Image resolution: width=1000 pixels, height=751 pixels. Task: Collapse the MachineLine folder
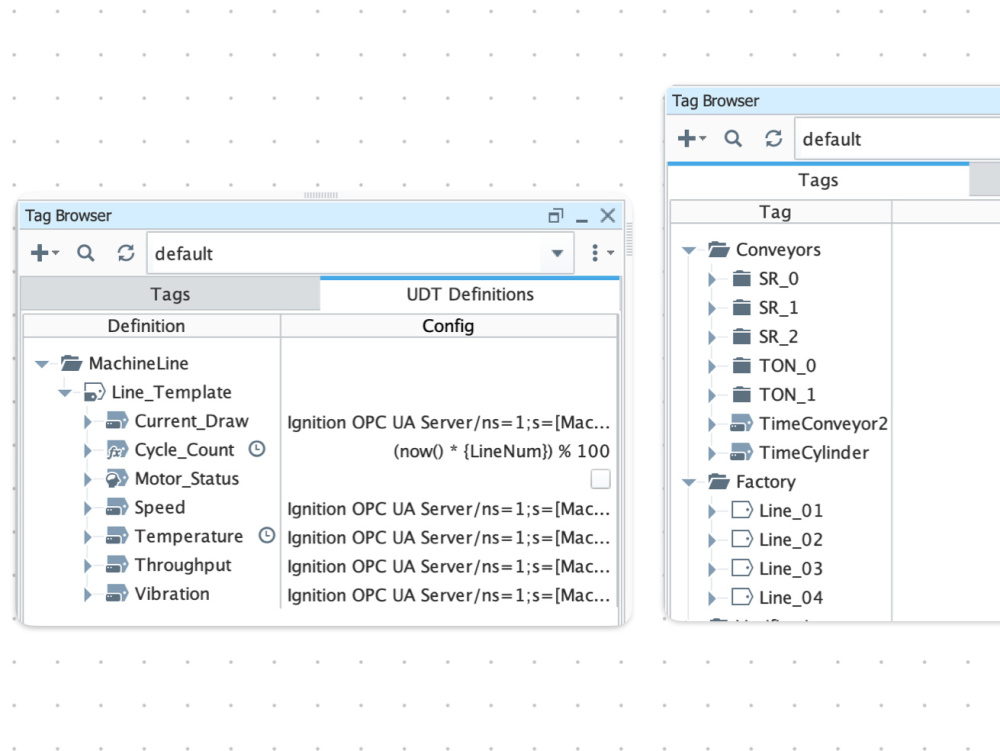coord(42,364)
